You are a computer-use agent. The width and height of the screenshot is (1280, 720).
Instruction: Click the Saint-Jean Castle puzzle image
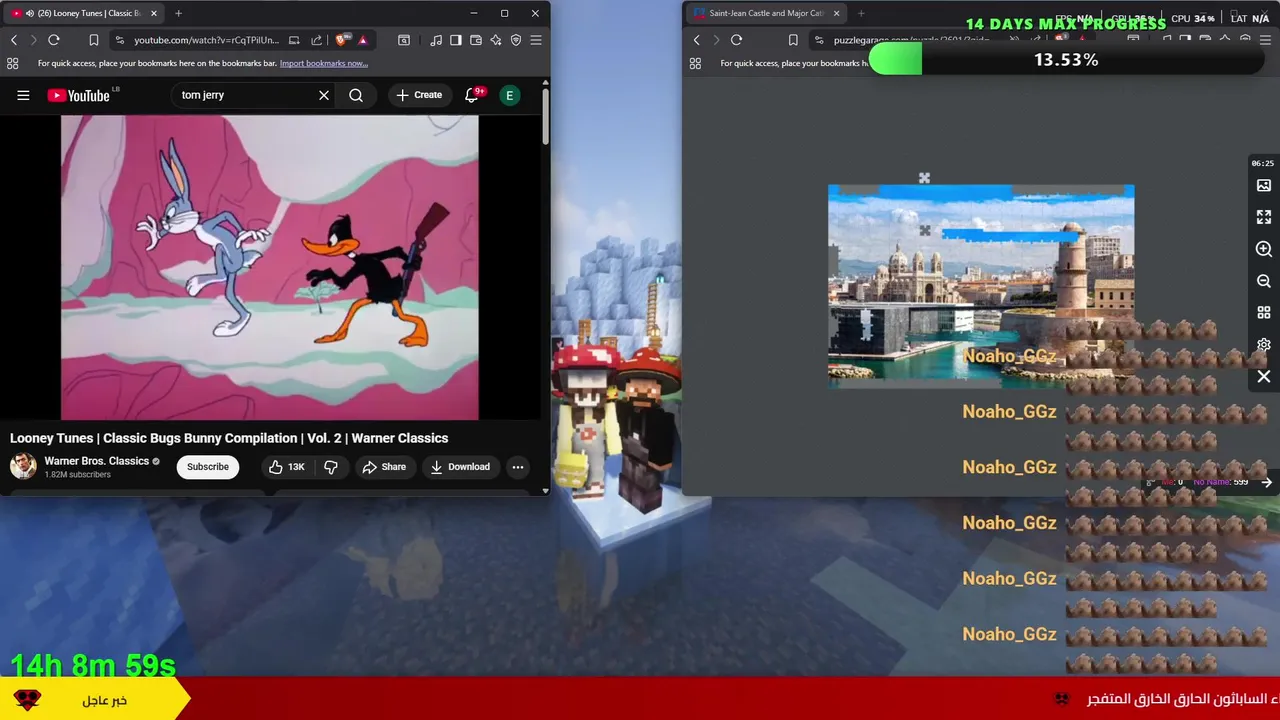point(981,284)
